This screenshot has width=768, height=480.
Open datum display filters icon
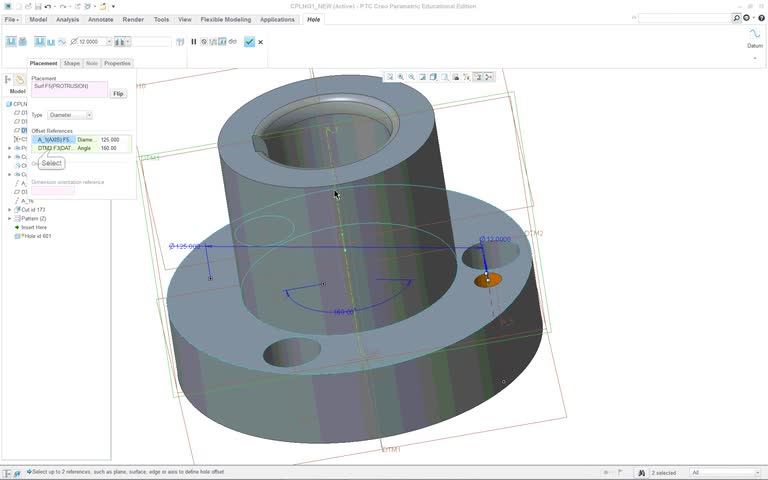(466, 77)
